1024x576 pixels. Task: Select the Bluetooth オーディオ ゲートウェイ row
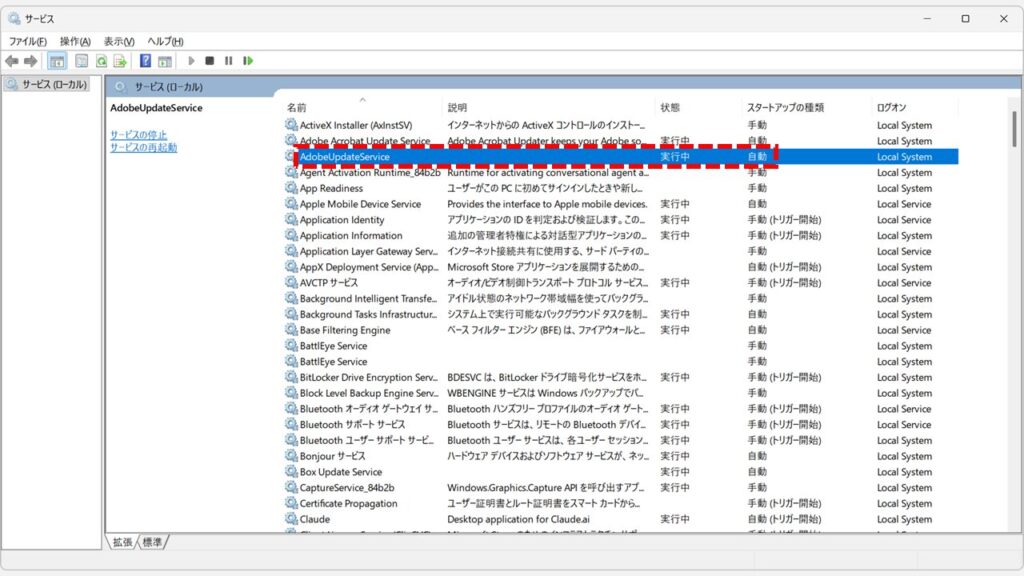tap(621, 409)
